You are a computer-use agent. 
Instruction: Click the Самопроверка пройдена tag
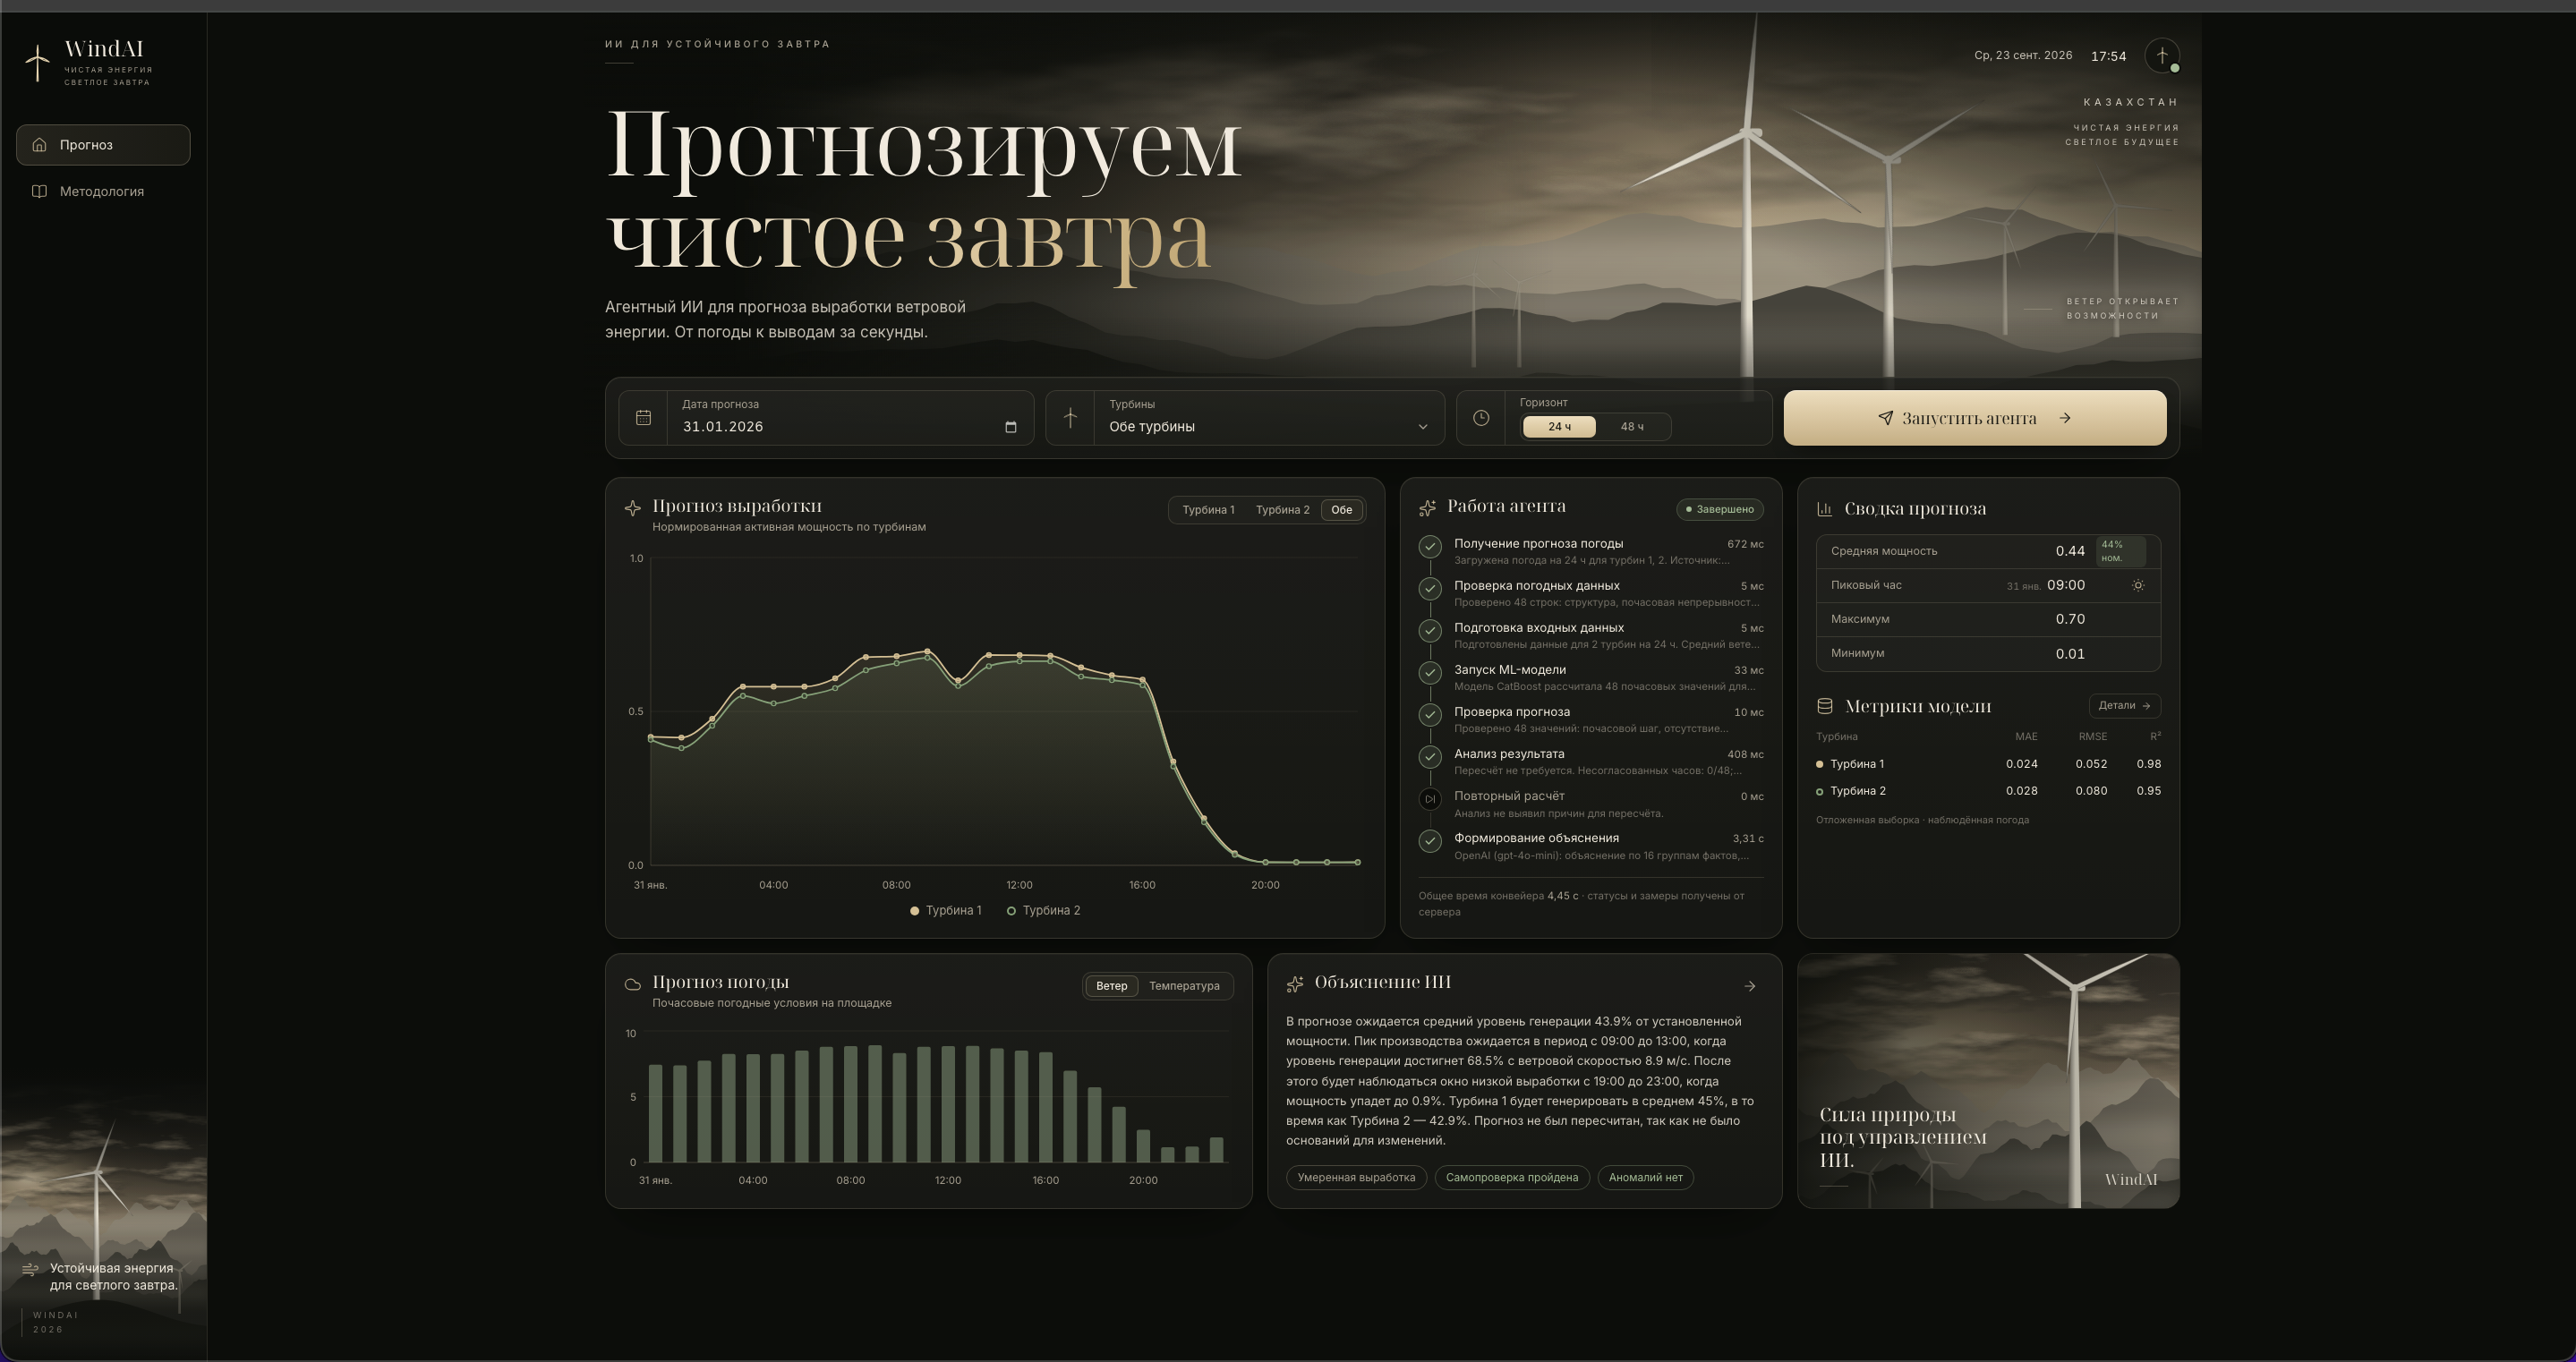[1511, 1178]
